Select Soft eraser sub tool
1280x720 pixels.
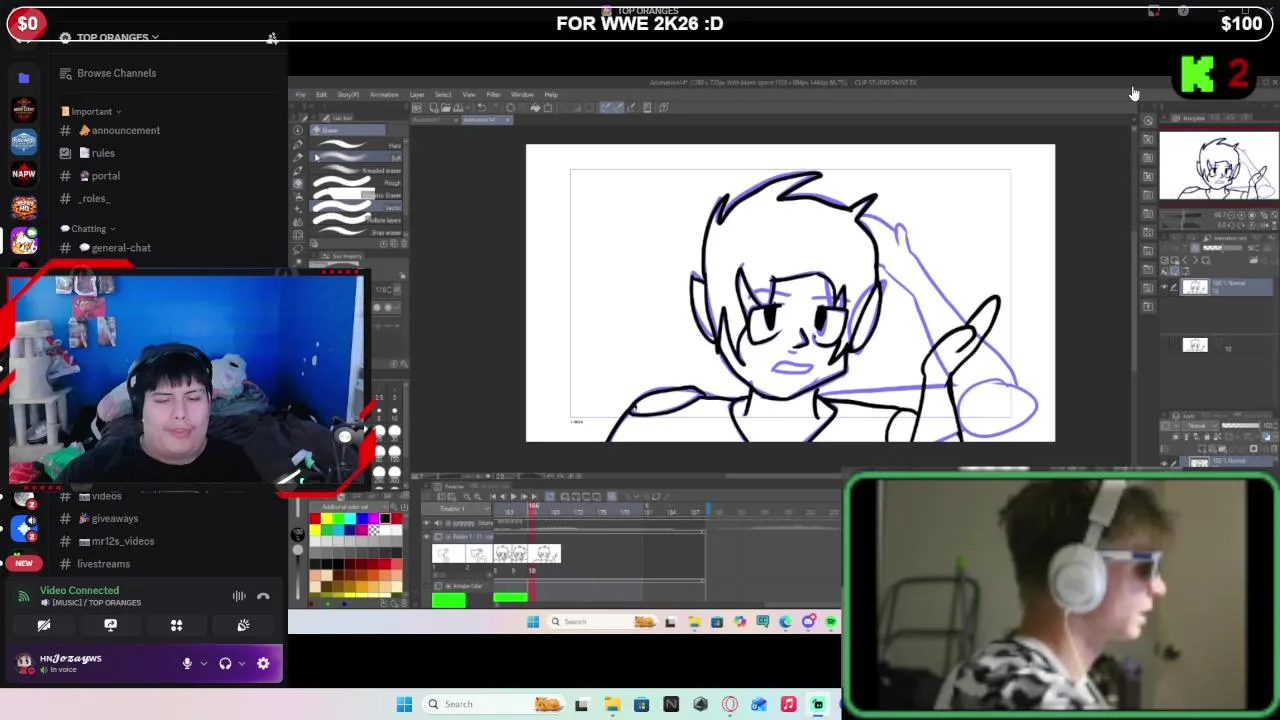point(357,158)
